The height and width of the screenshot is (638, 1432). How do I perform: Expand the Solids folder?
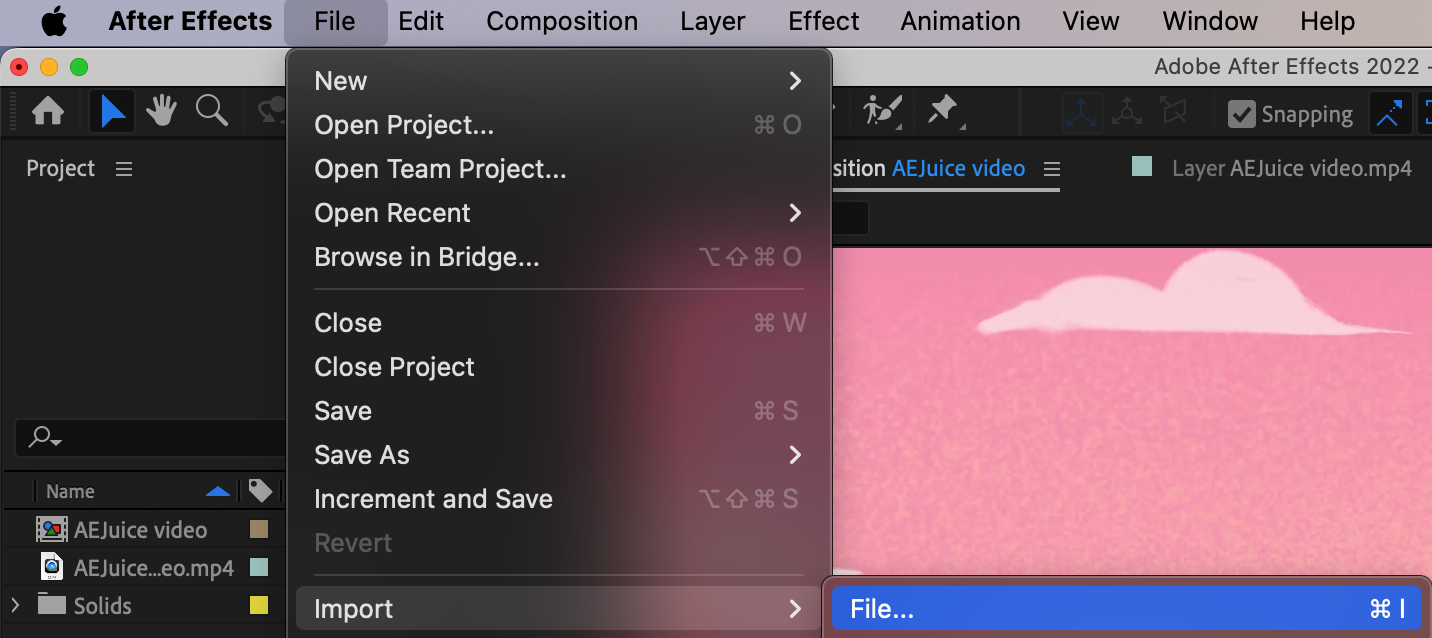(15, 605)
